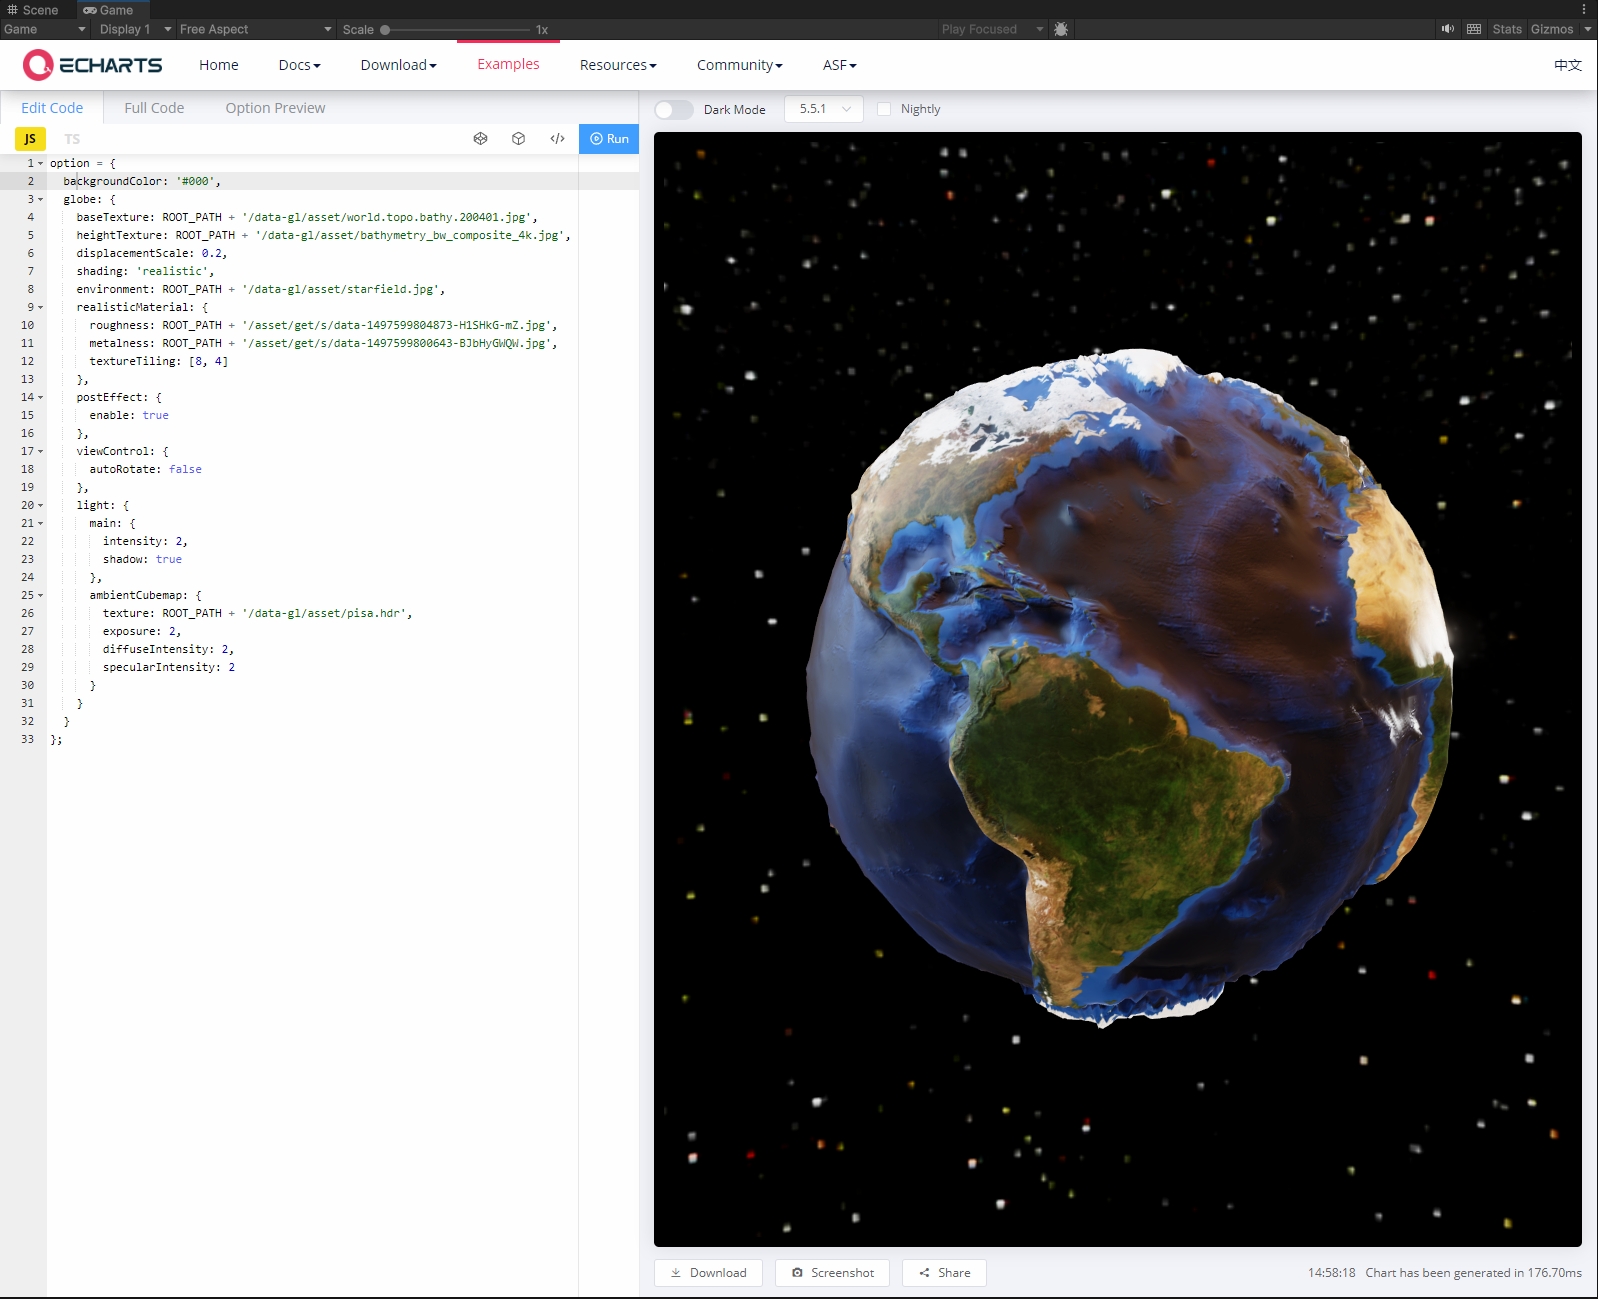Click the ECharts logo

click(x=92, y=65)
